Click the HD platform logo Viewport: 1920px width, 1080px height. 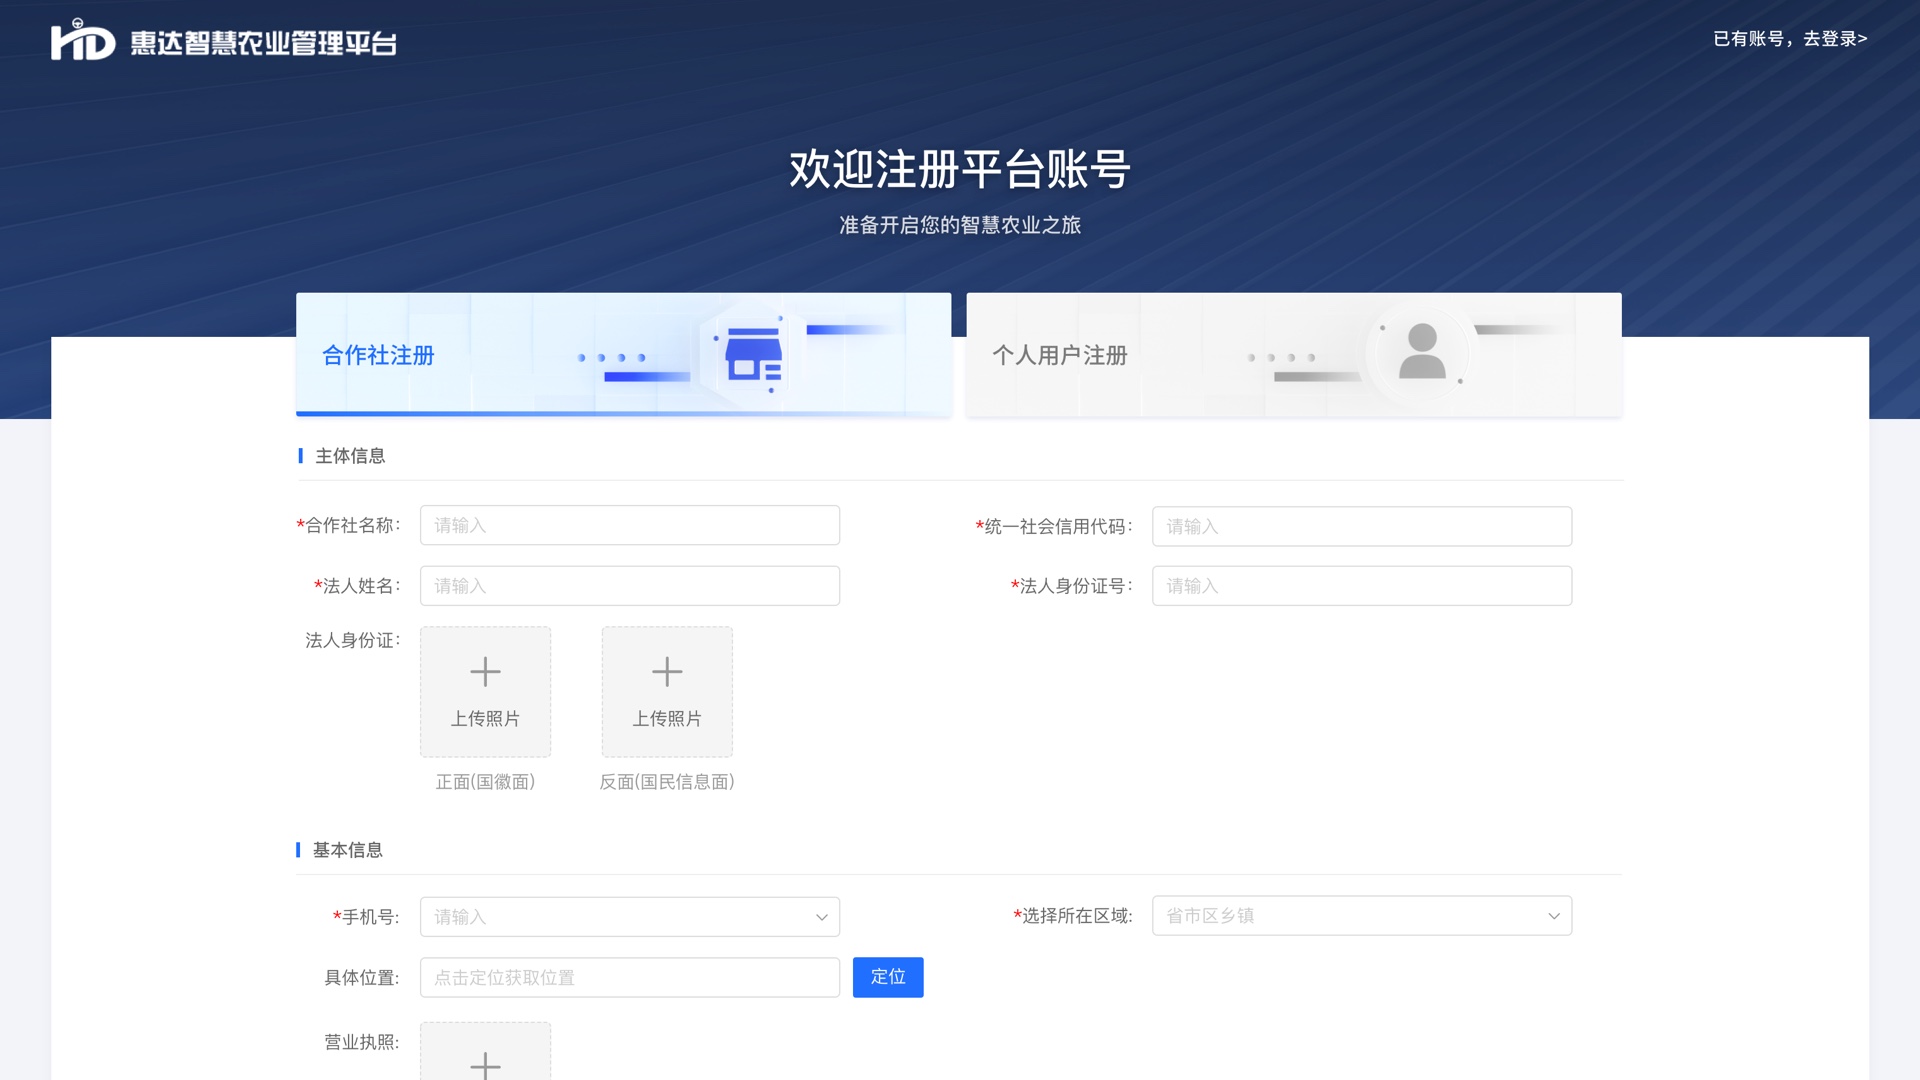83,40
